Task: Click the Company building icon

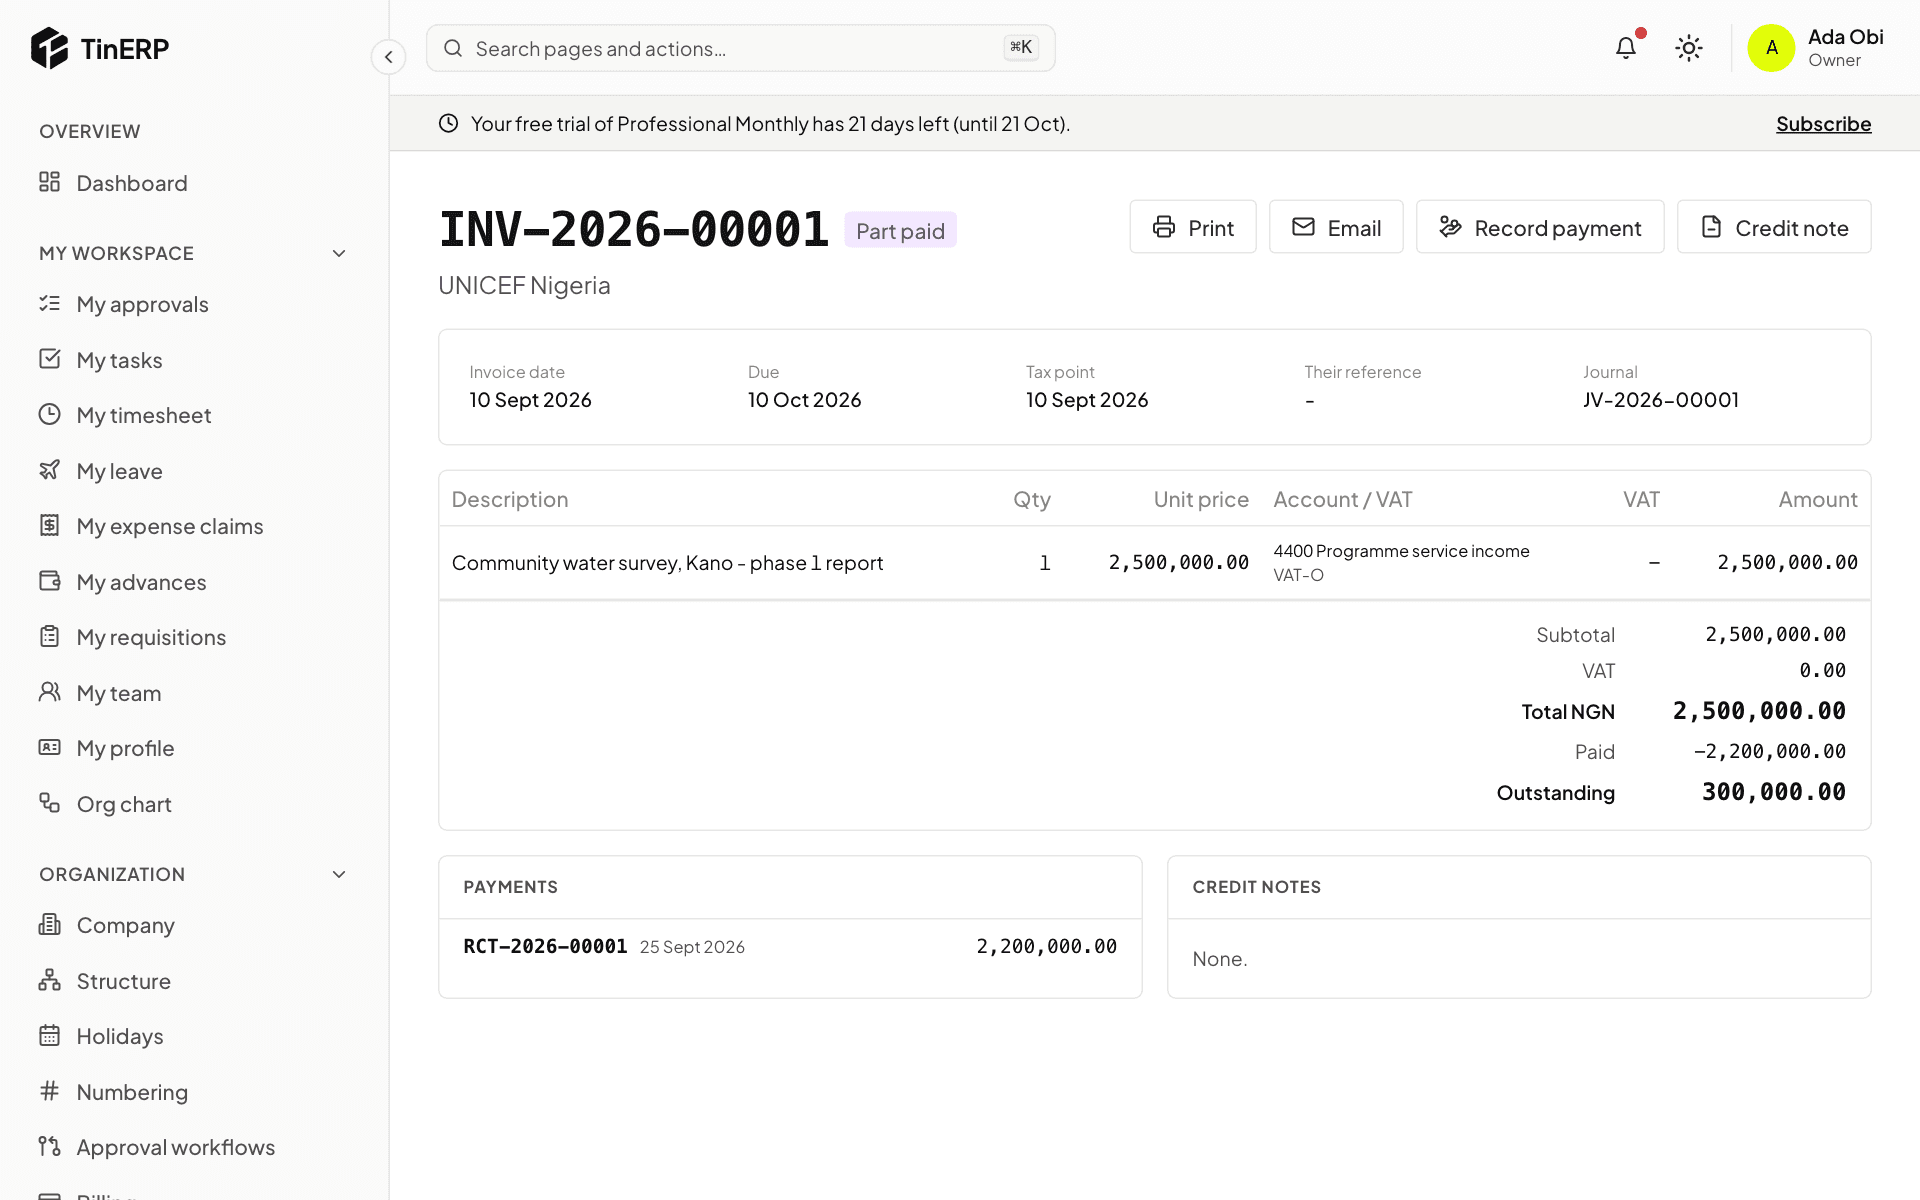Action: tap(49, 924)
